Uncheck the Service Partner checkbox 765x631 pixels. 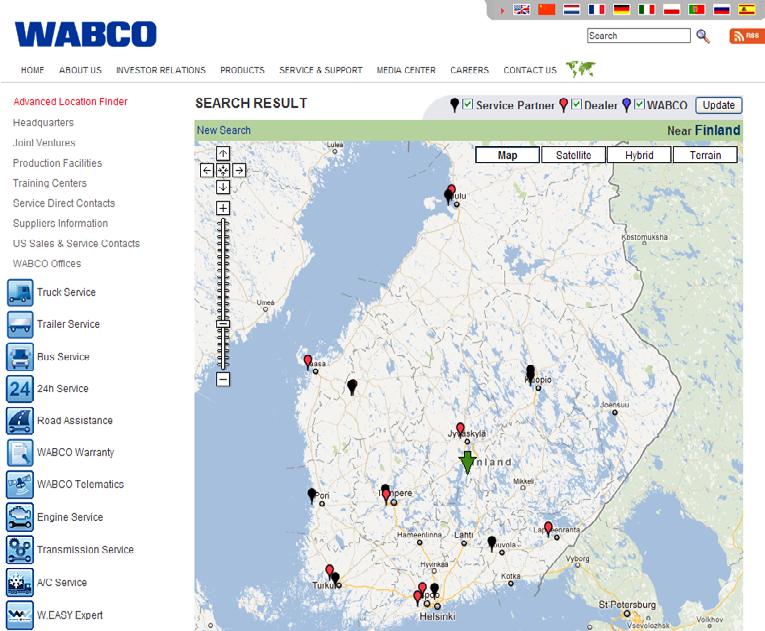(x=467, y=104)
